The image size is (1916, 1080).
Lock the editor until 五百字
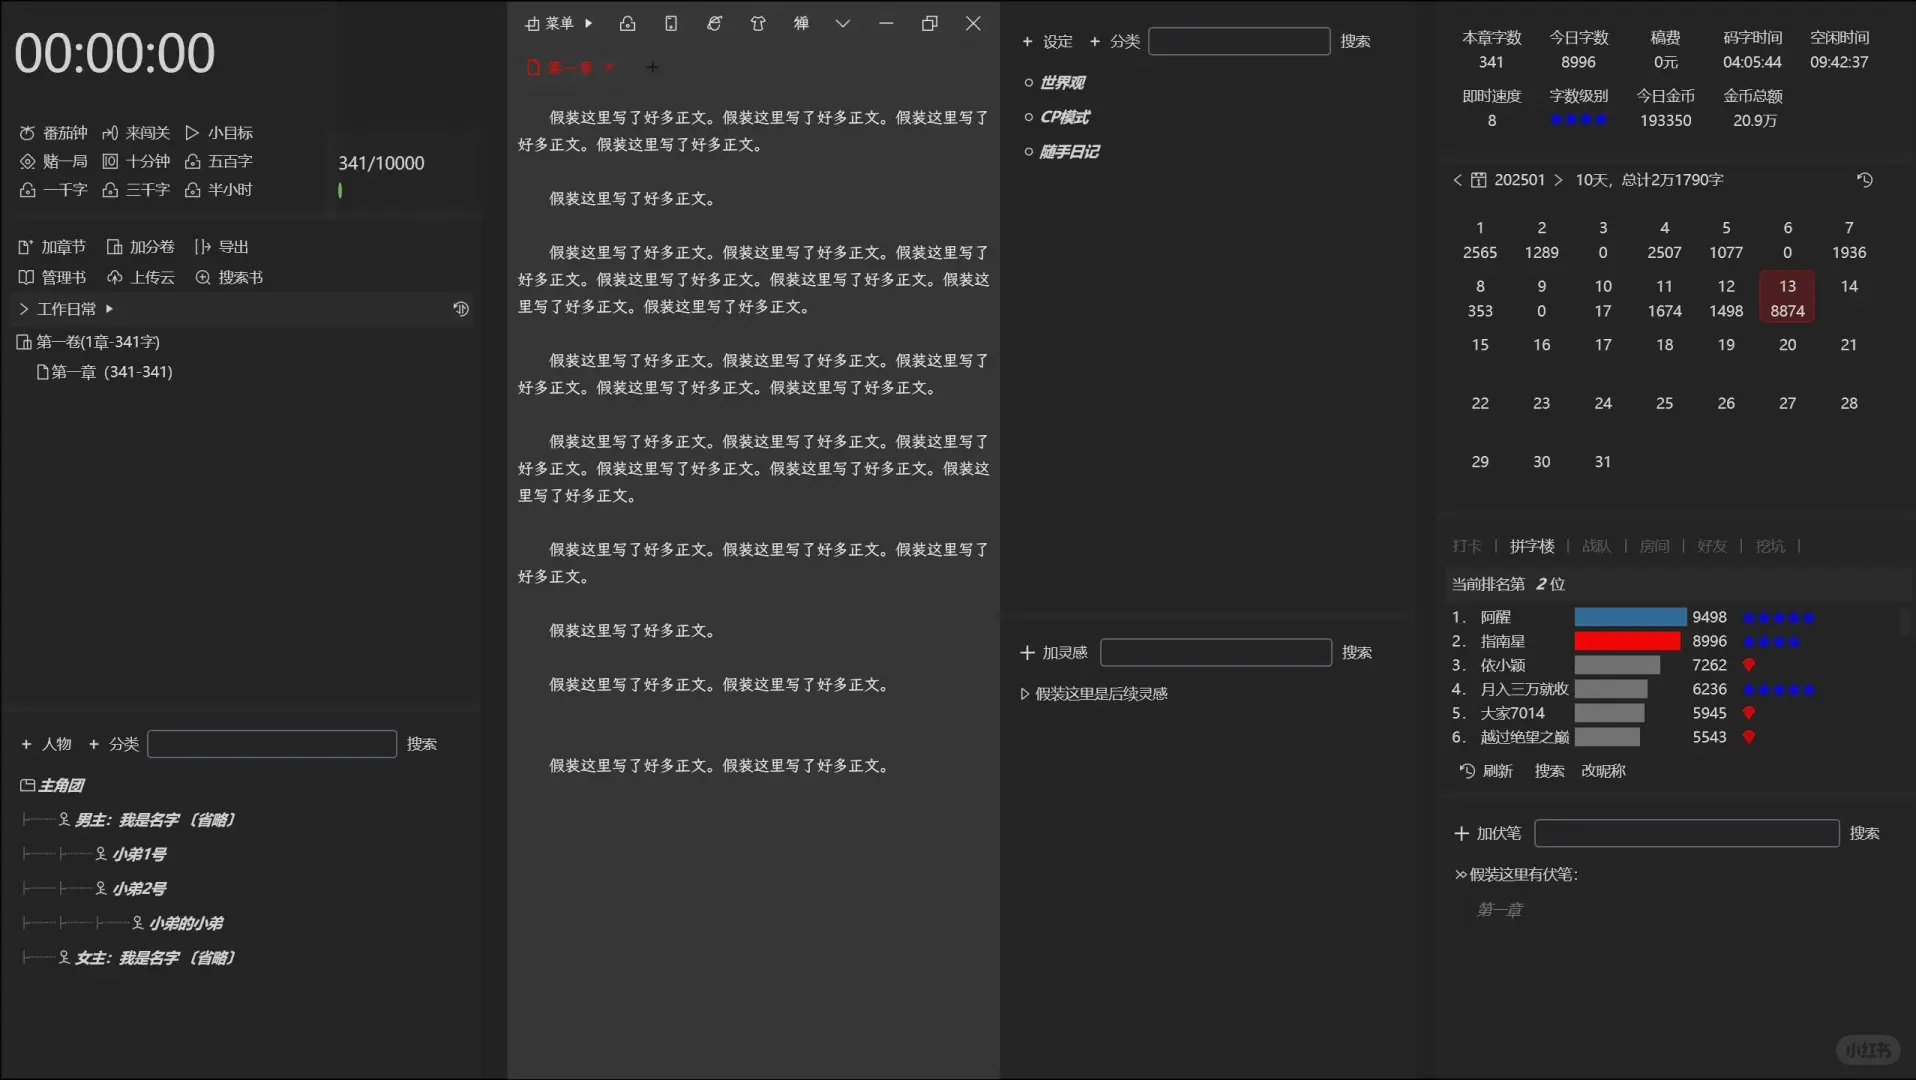(220, 161)
